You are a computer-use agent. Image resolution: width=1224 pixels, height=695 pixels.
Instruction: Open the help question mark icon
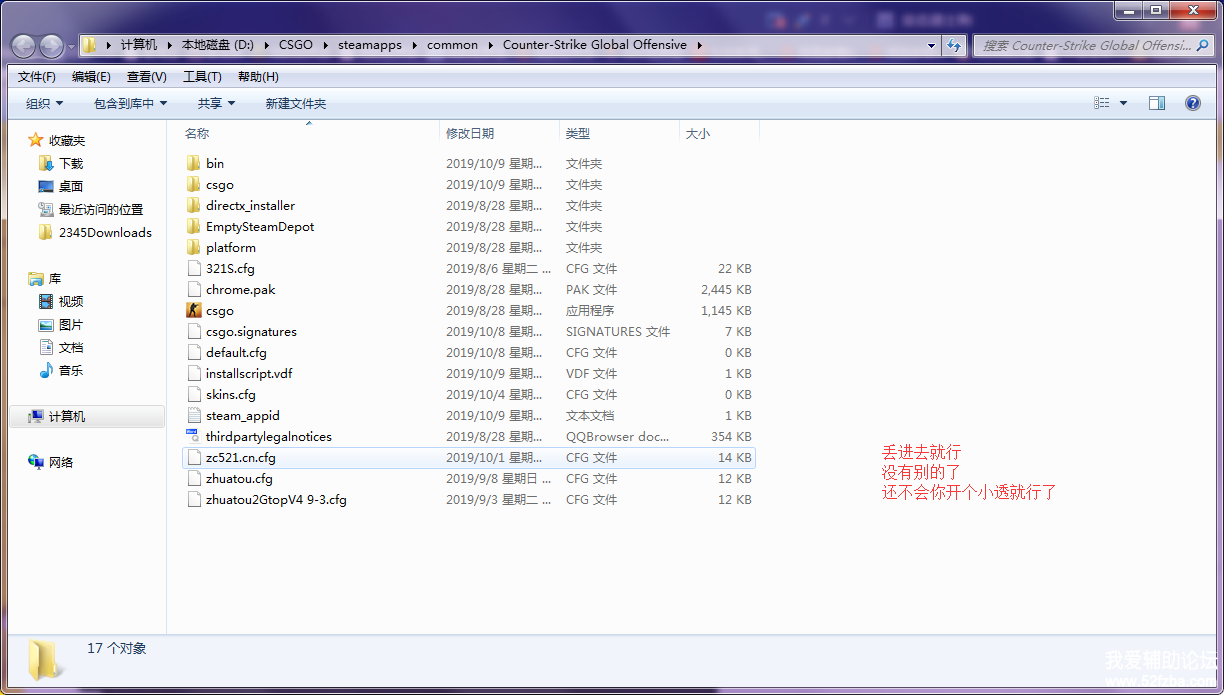[1192, 103]
